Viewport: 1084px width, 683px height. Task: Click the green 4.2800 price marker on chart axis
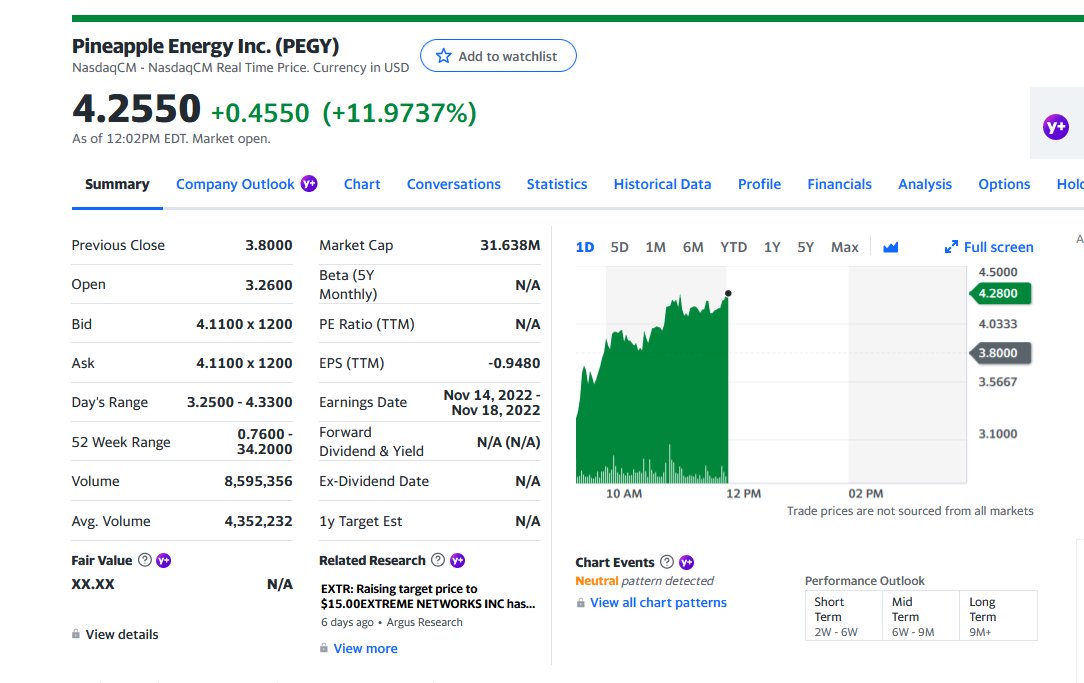pyautogui.click(x=1000, y=293)
